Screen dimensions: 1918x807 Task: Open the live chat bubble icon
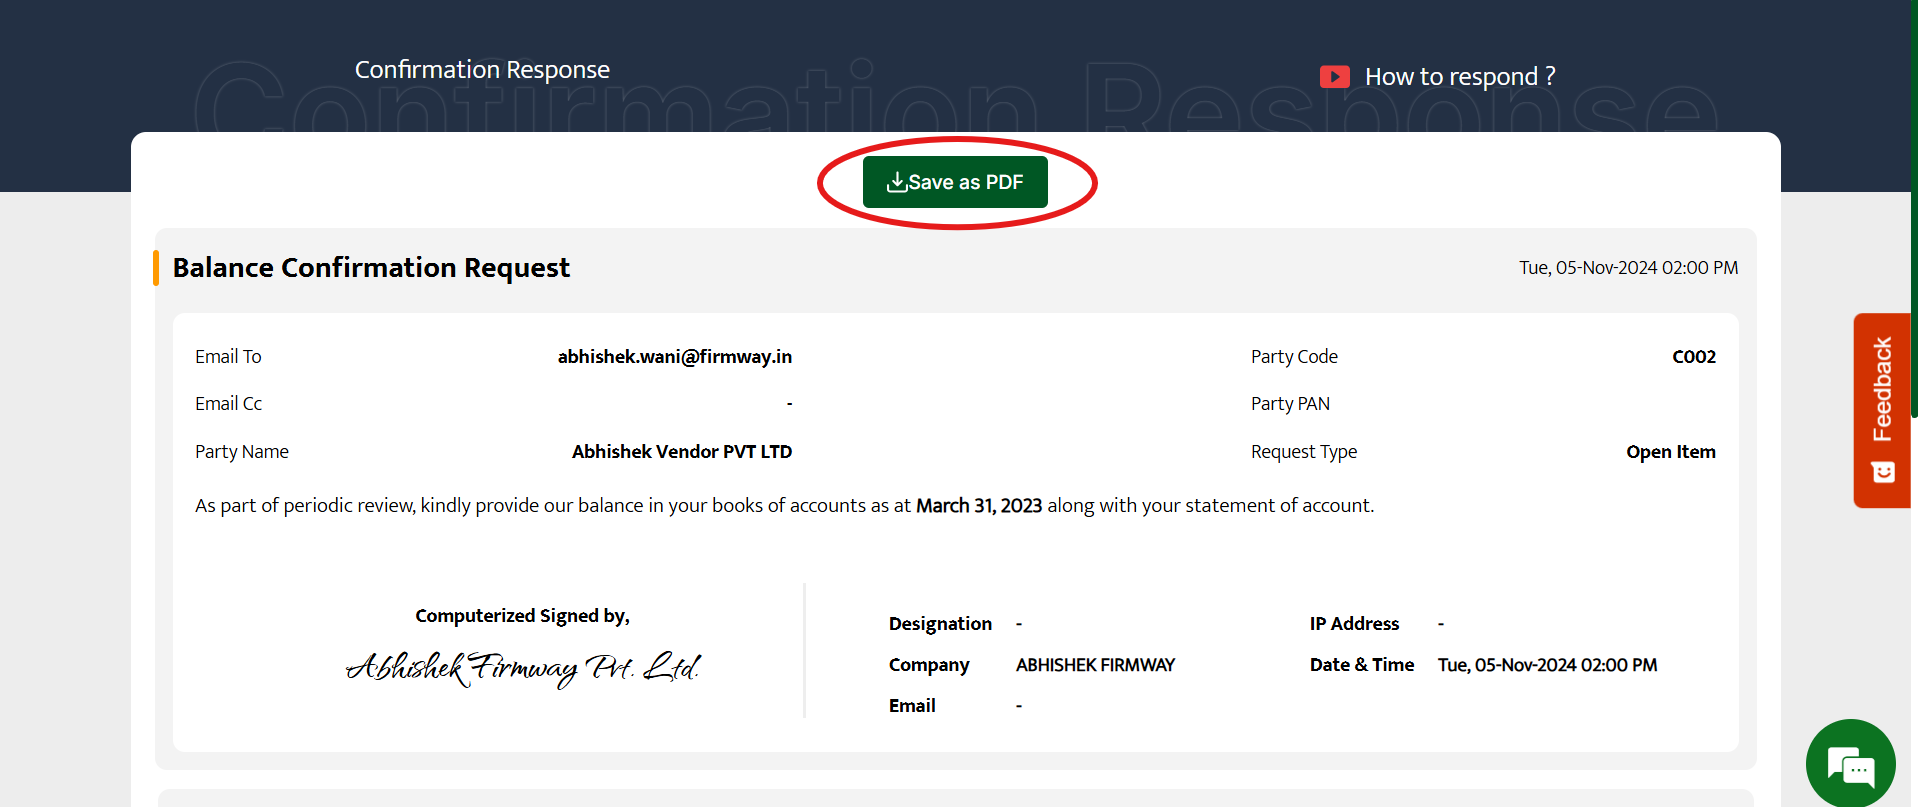click(1850, 765)
